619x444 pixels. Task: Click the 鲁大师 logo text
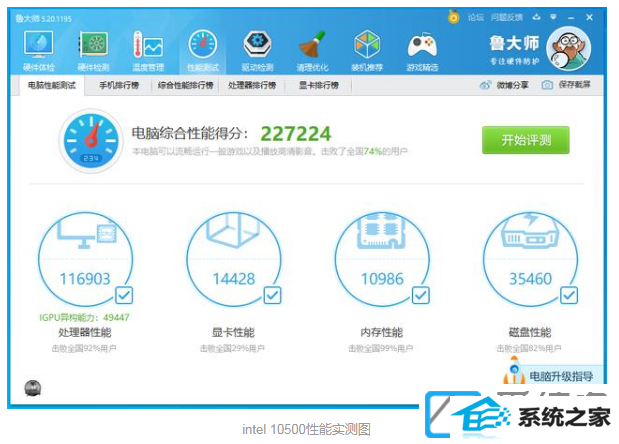point(514,43)
